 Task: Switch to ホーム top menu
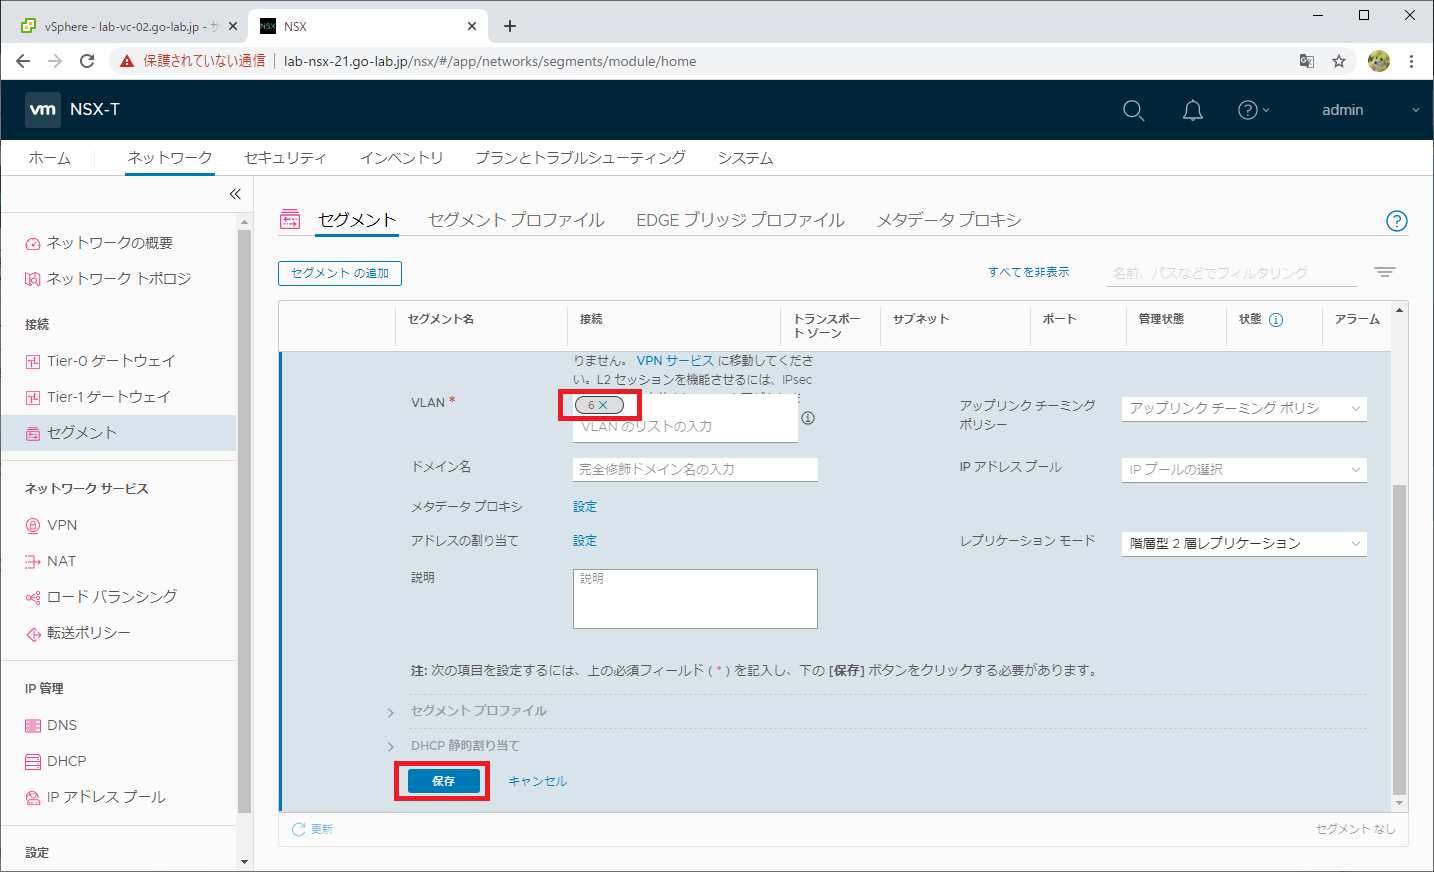50,158
